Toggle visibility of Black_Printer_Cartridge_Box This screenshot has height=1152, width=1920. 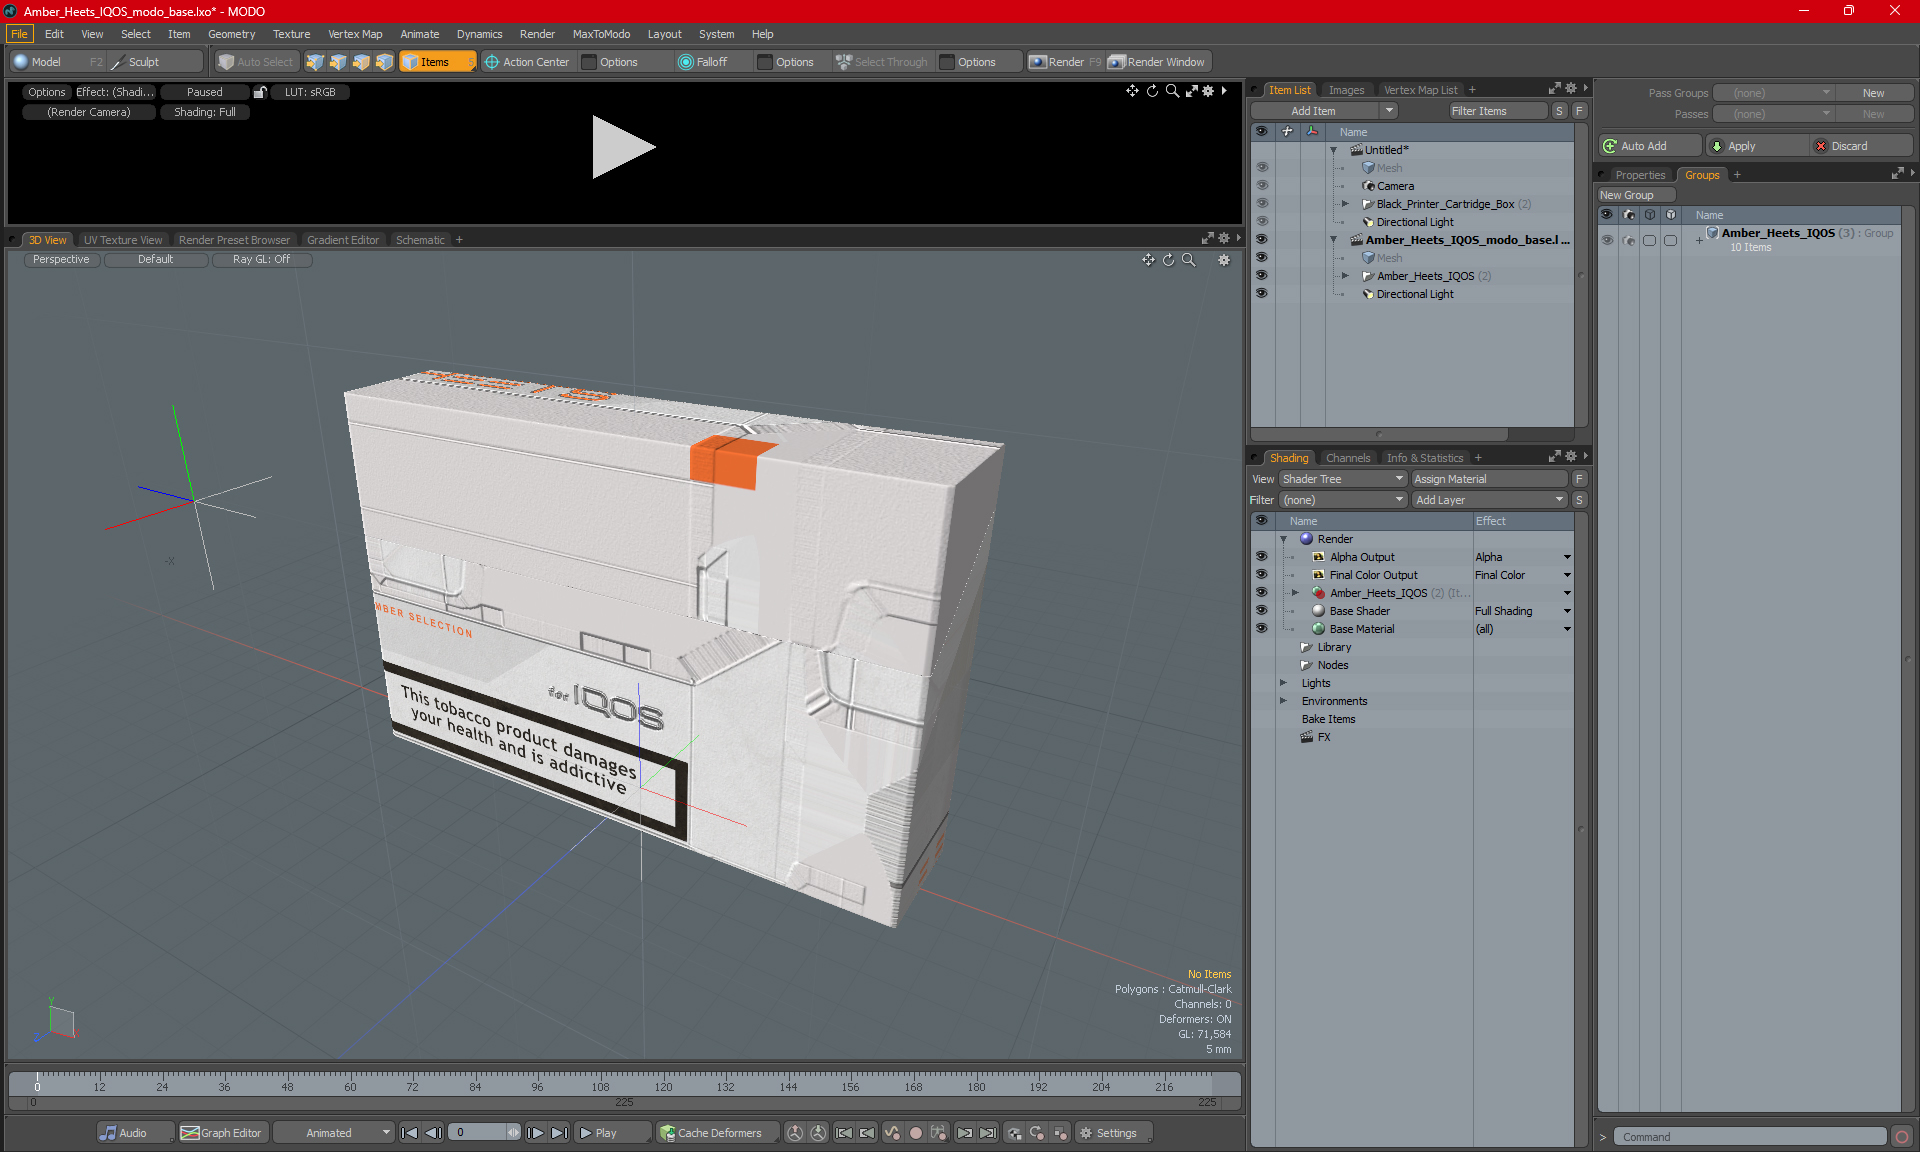(x=1261, y=204)
